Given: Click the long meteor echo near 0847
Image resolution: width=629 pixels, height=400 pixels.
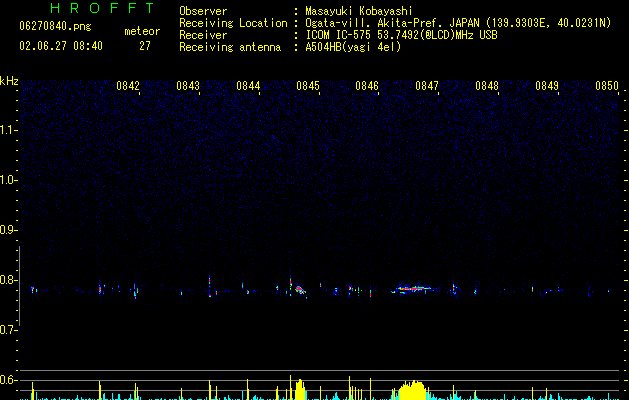Looking at the screenshot, I should point(412,288).
